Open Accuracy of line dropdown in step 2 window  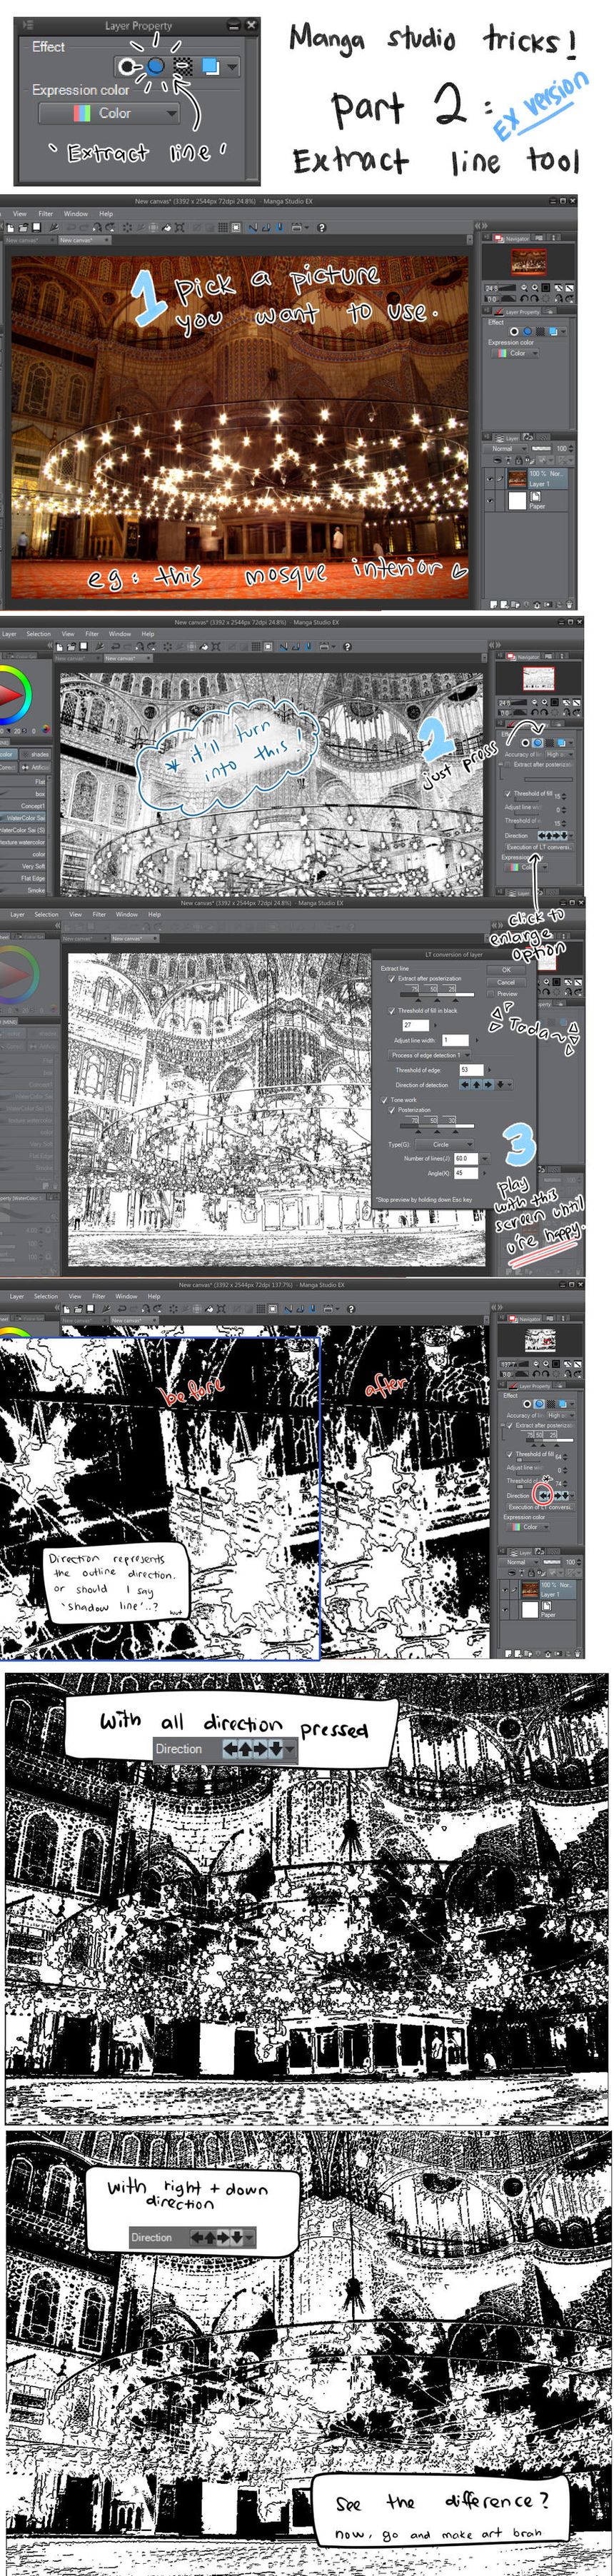[560, 754]
